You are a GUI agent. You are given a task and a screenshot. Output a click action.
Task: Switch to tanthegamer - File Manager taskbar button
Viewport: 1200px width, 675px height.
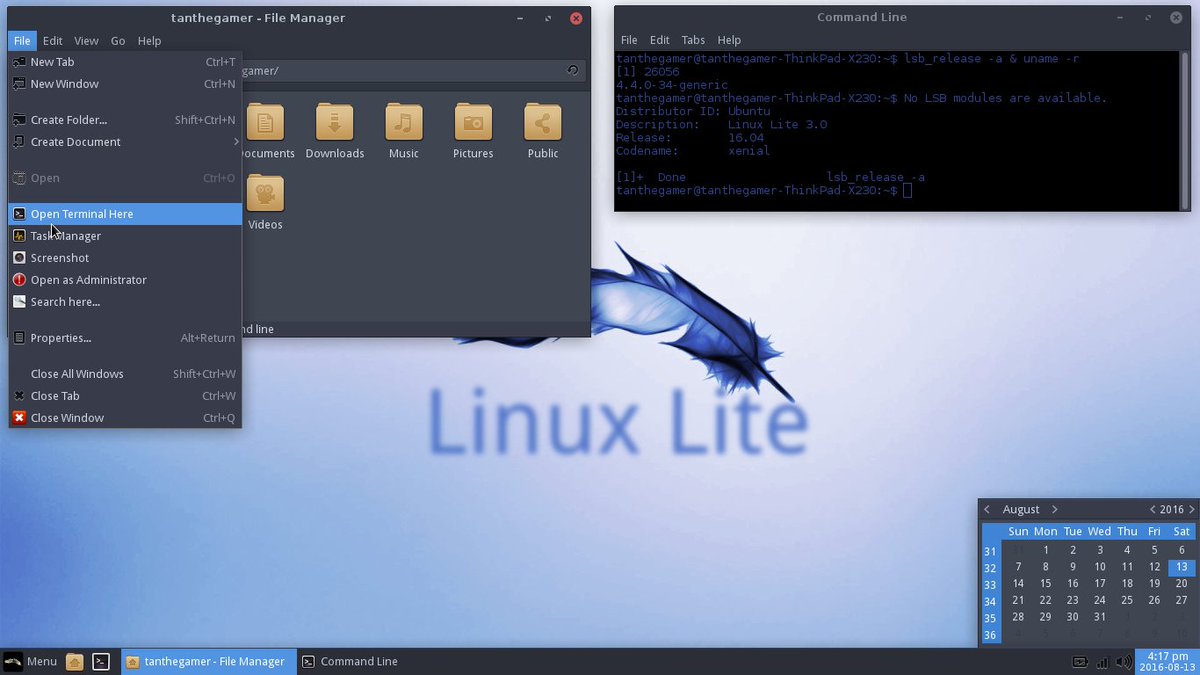click(208, 661)
